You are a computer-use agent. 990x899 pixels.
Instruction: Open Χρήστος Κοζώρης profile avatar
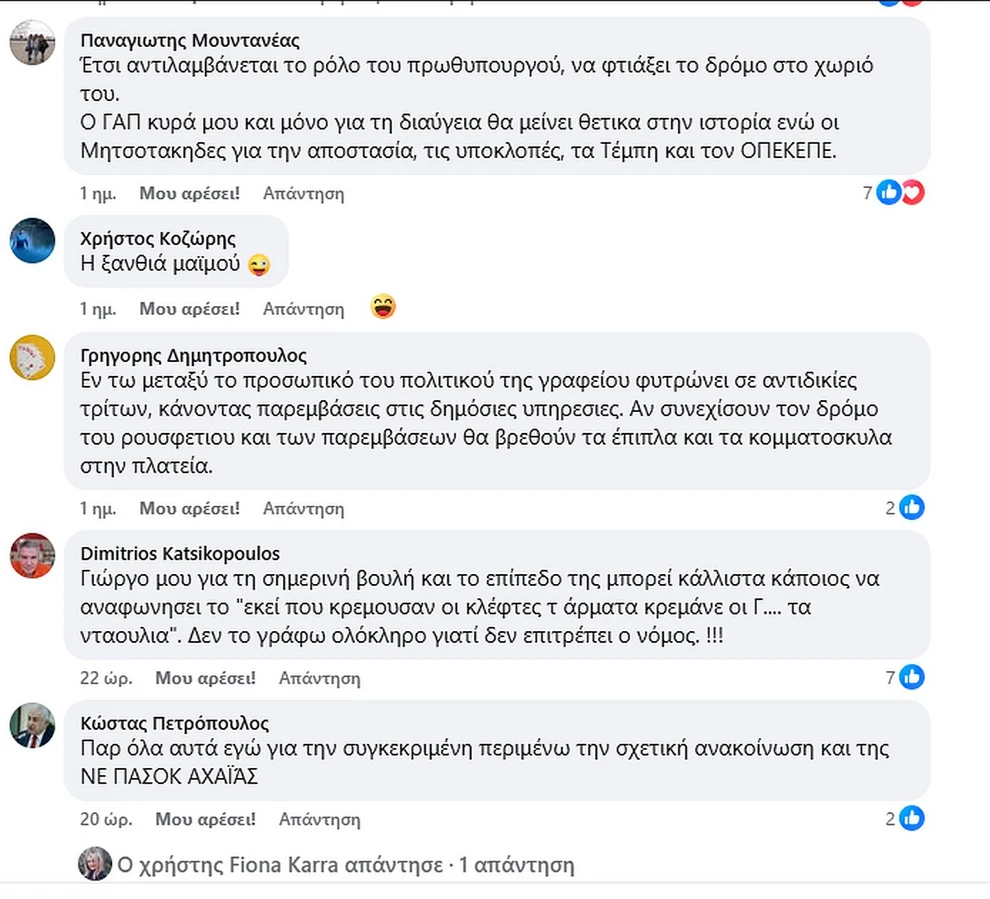tap(32, 240)
